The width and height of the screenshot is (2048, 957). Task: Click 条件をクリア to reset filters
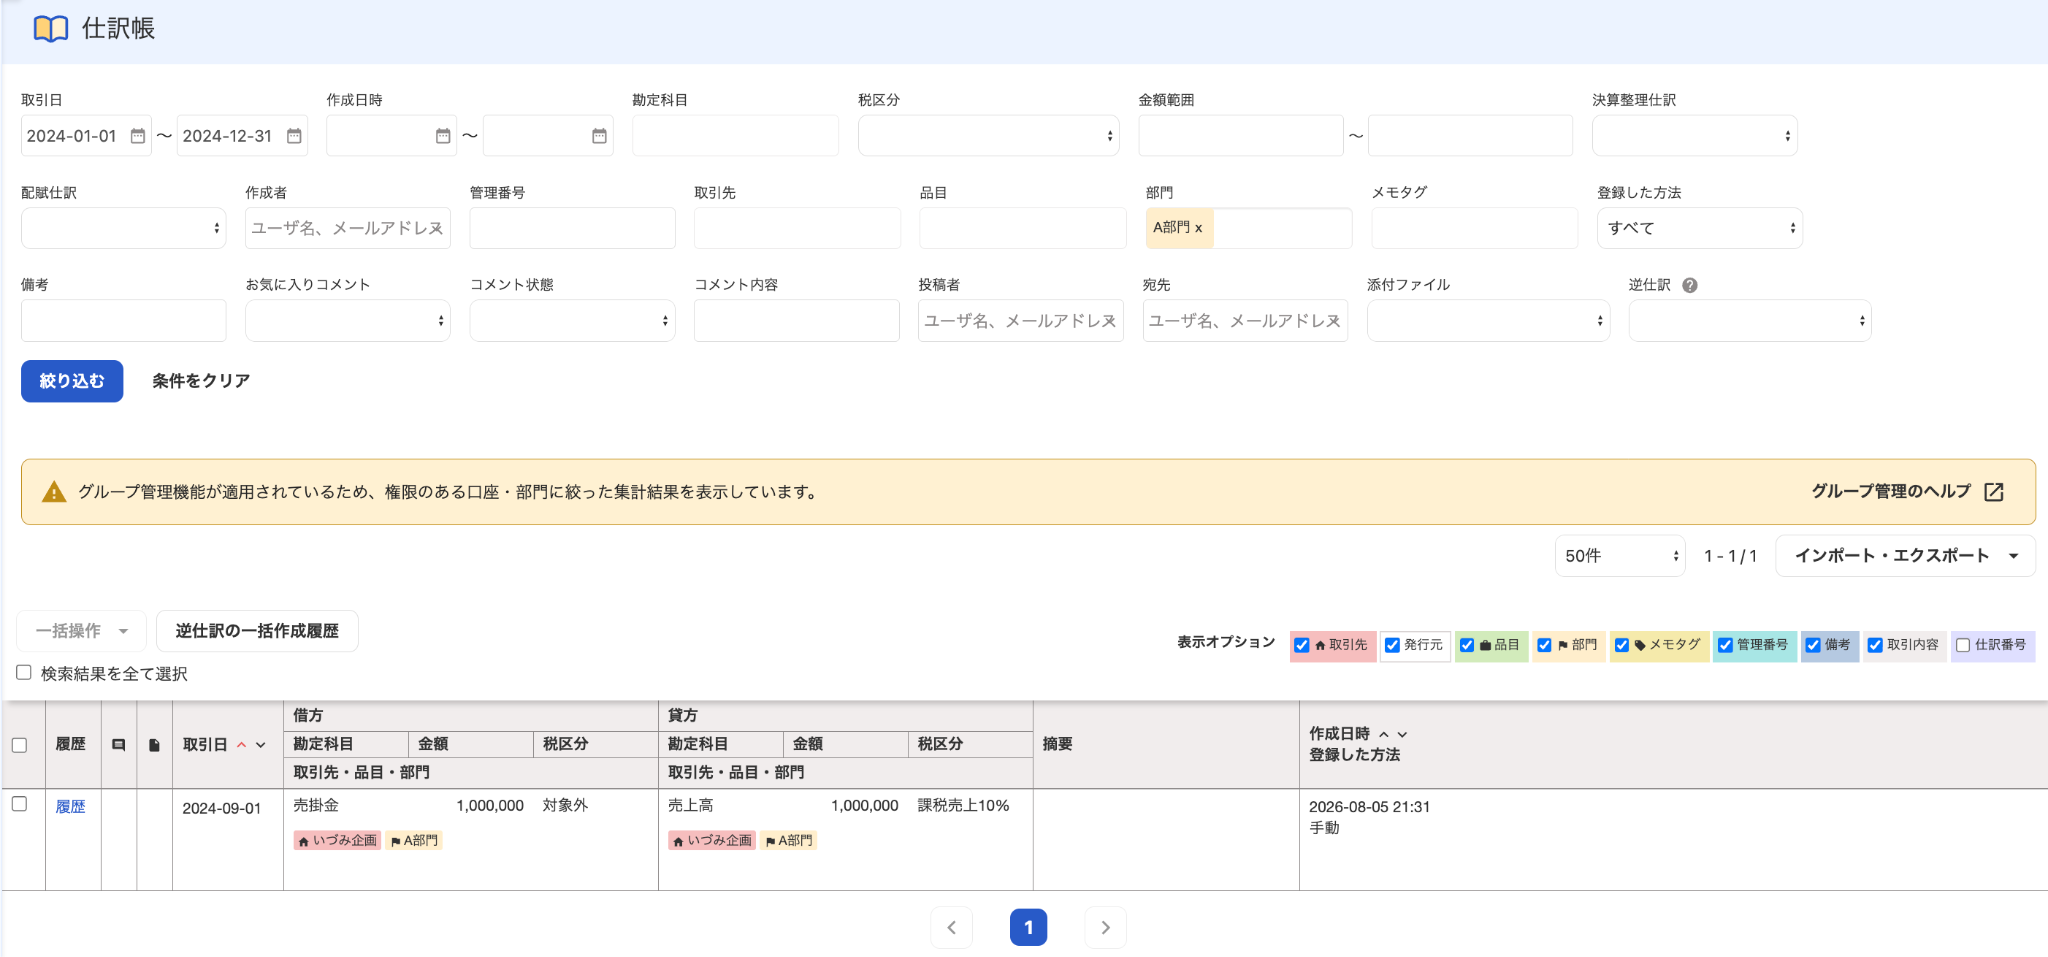pos(201,381)
